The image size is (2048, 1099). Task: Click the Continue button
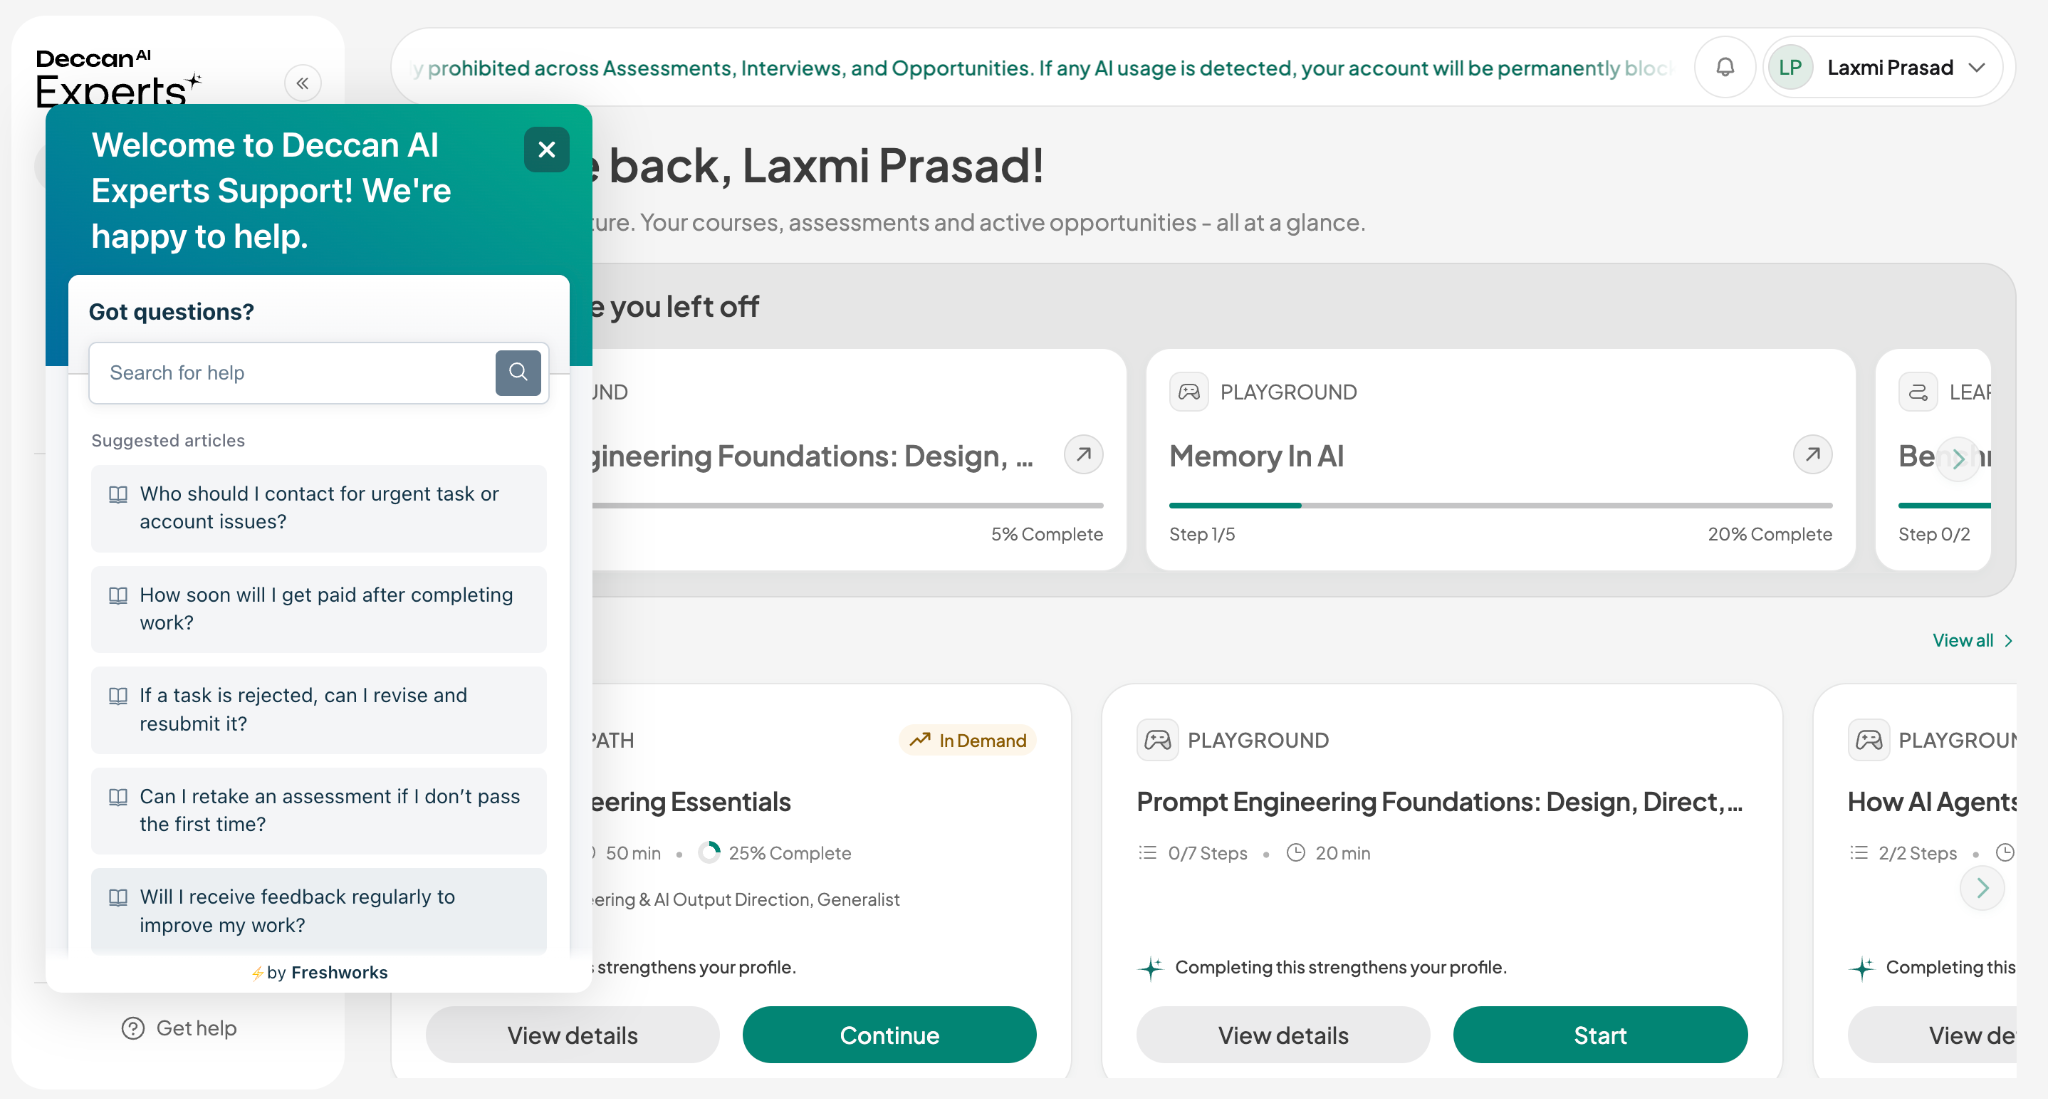(x=889, y=1035)
